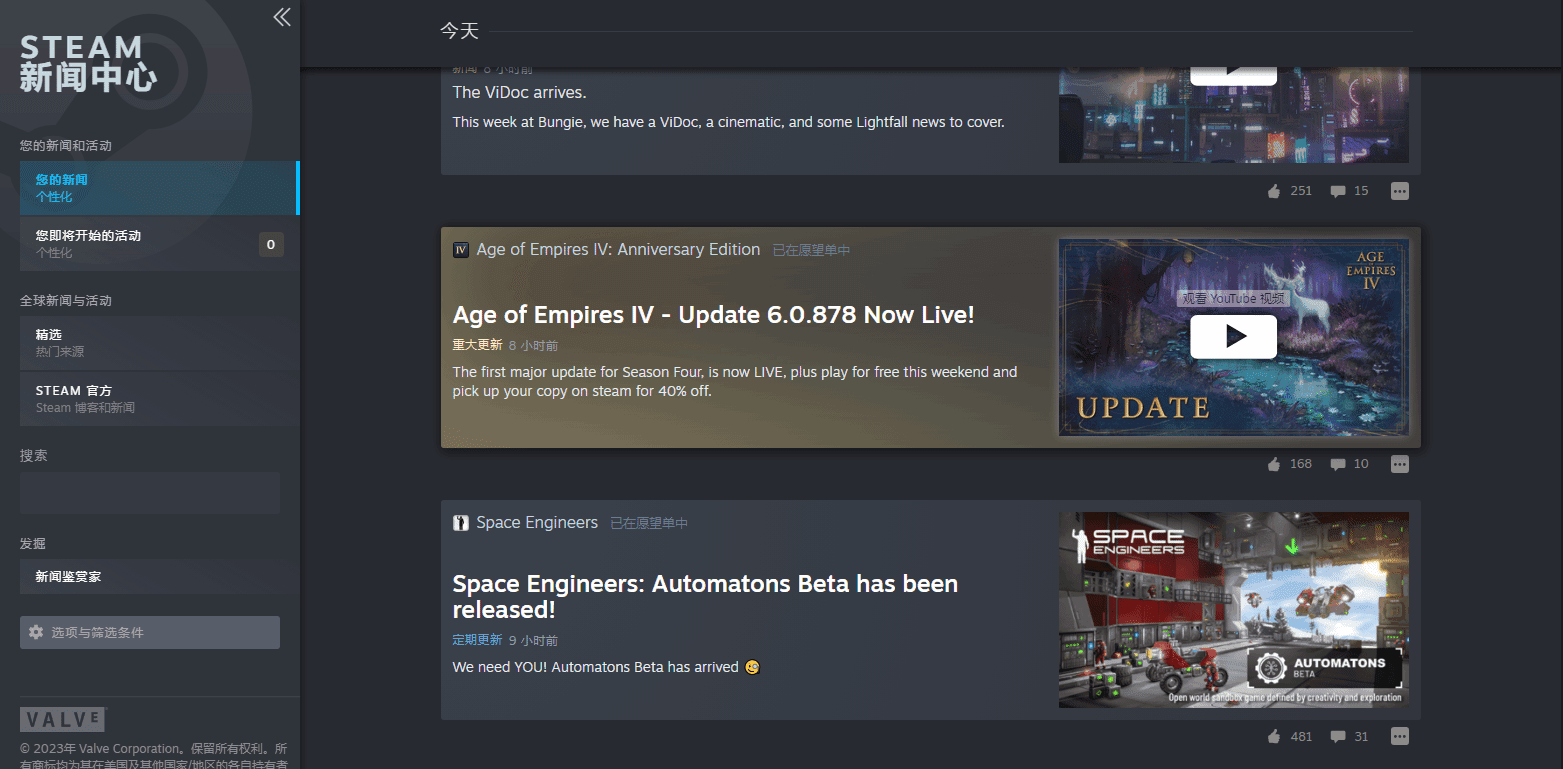Screen dimensions: 1563x769
Task: Open more options for Age of Empires post
Action: click(x=1400, y=464)
